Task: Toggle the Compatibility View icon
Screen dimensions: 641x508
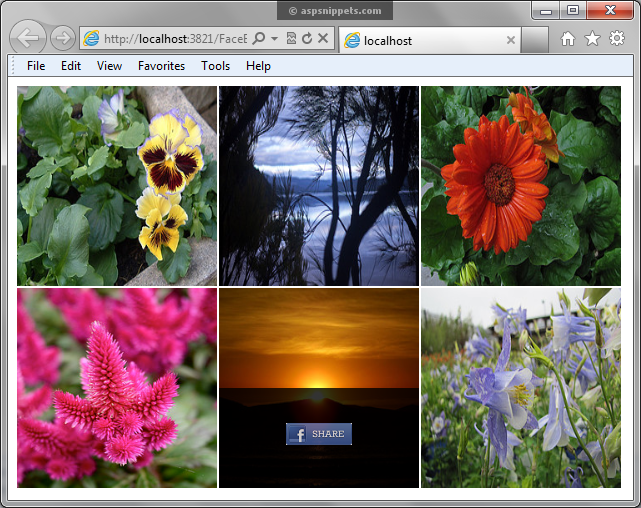Action: coord(291,38)
